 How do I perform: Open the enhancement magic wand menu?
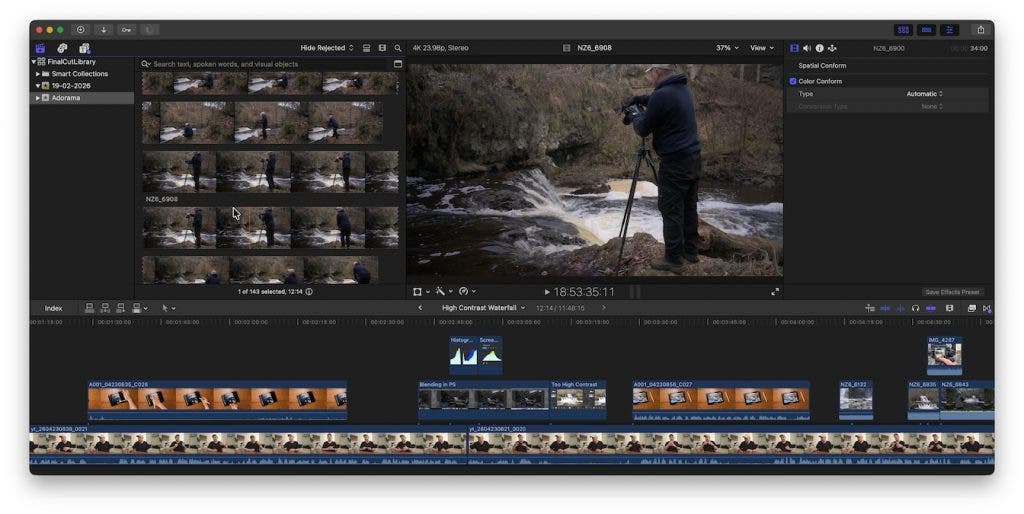click(x=443, y=291)
